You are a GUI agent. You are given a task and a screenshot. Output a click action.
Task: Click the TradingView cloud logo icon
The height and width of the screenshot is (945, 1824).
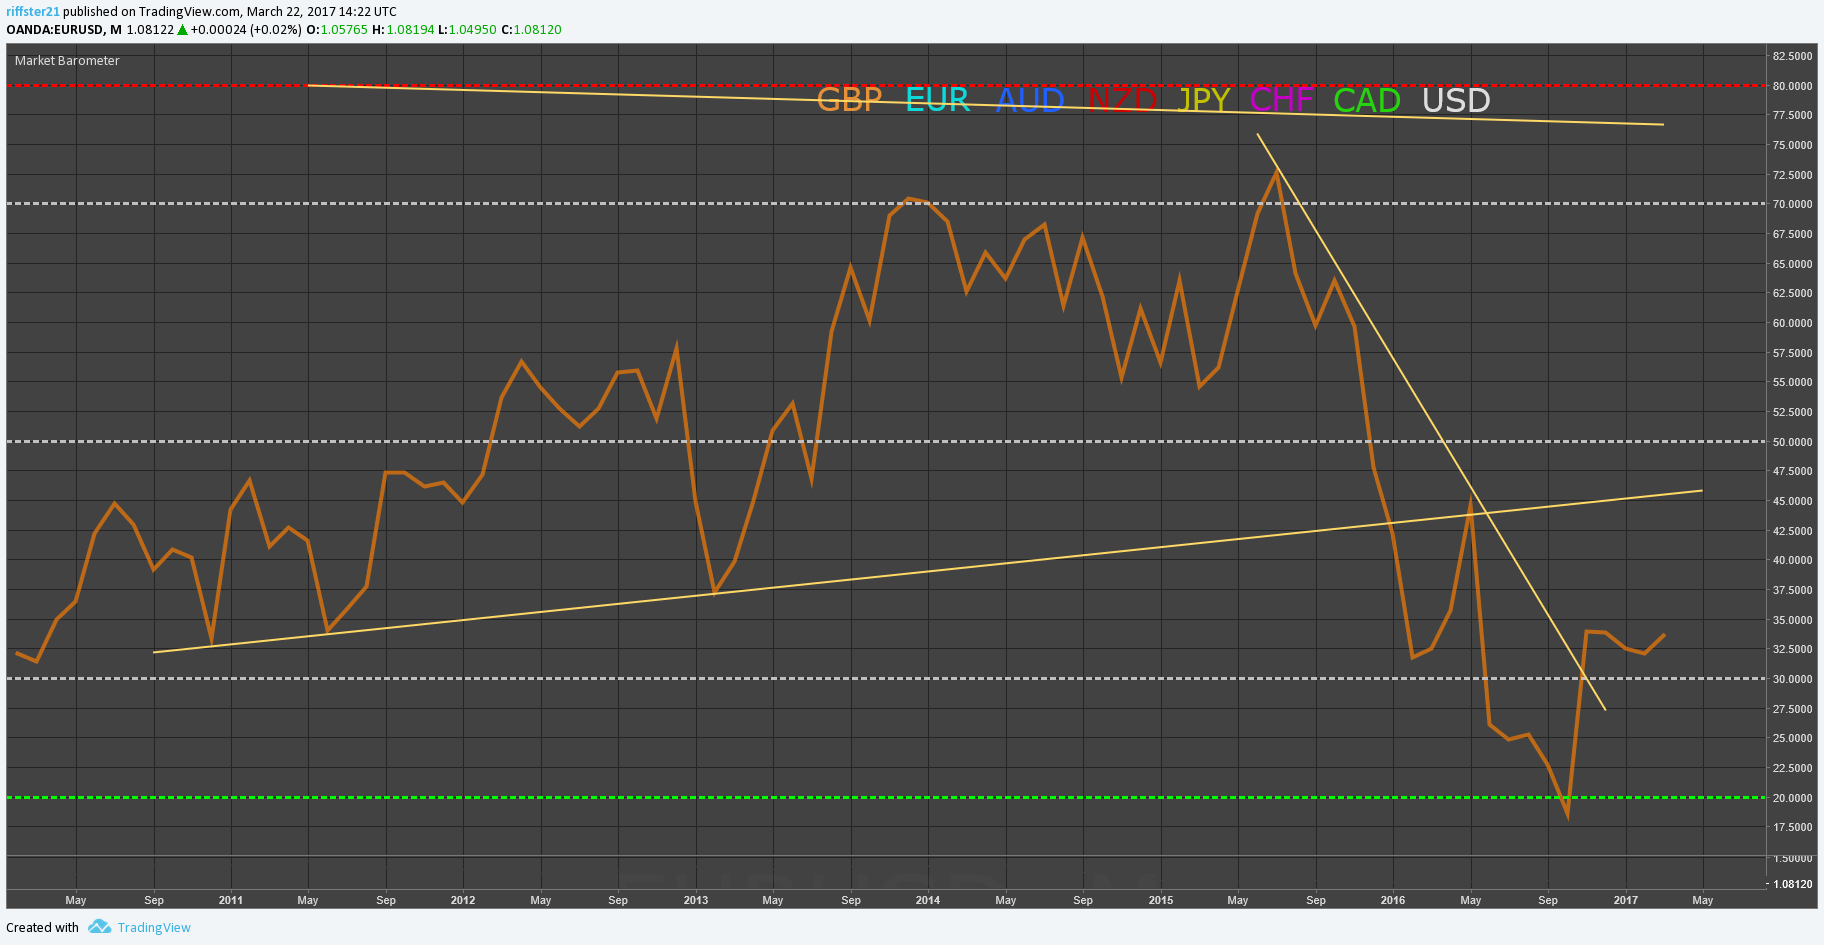(x=99, y=927)
